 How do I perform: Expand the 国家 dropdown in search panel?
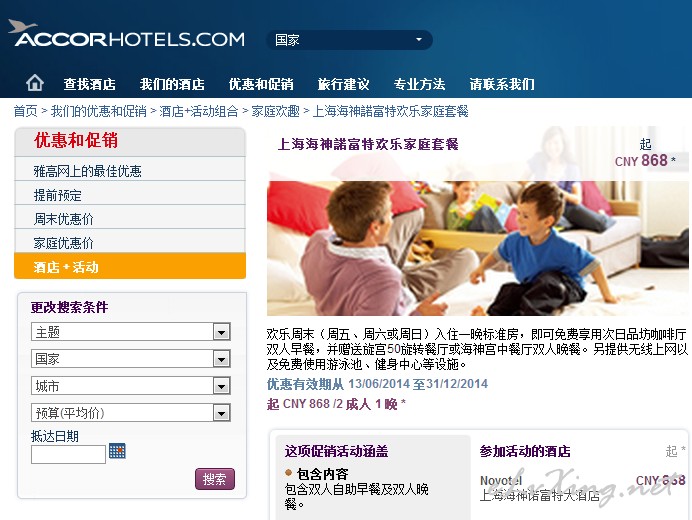point(131,359)
